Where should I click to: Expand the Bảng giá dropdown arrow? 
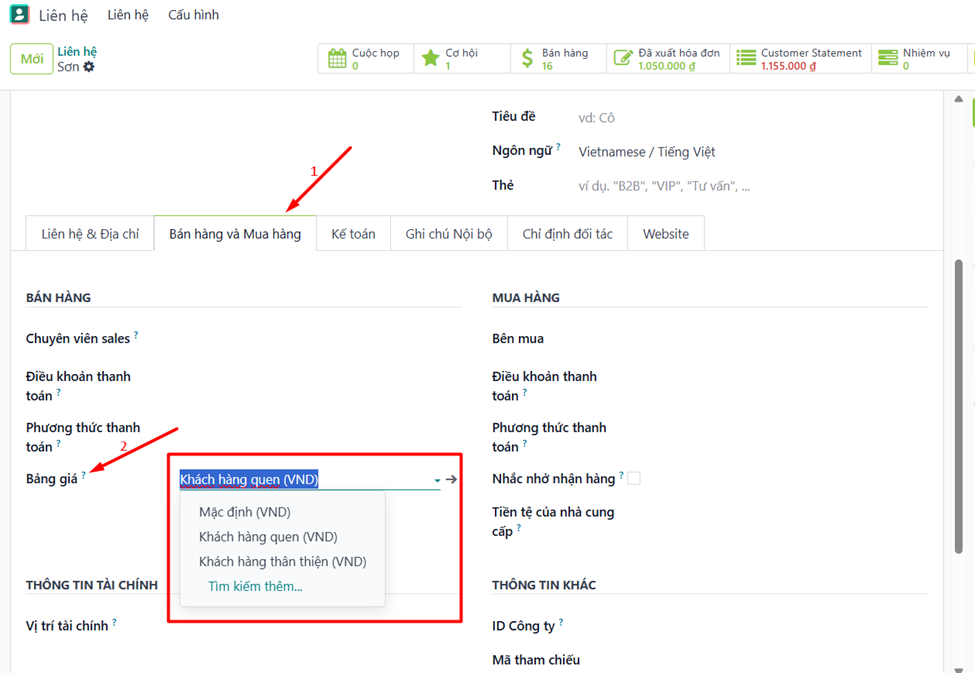437,481
